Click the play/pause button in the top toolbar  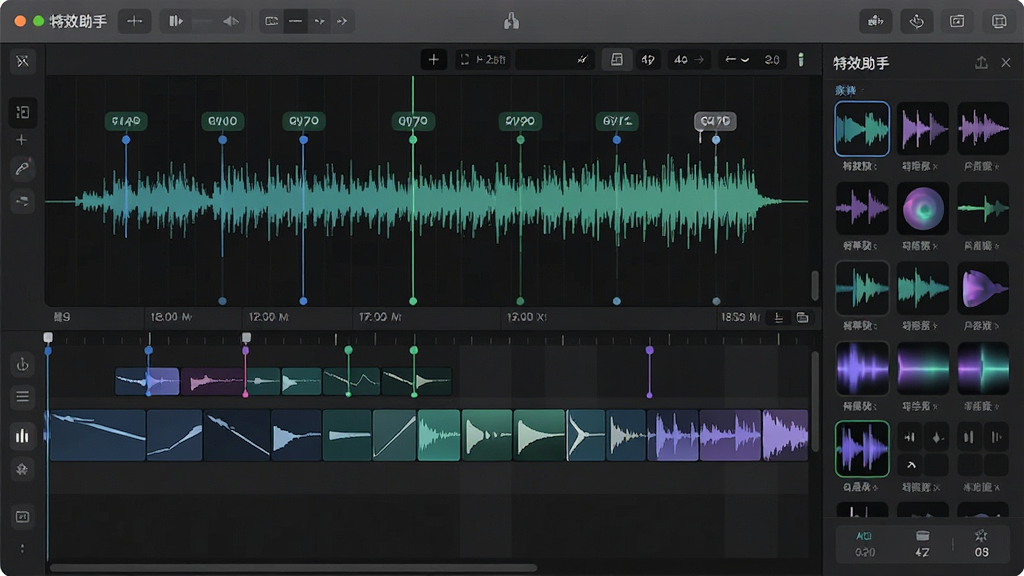click(x=175, y=21)
